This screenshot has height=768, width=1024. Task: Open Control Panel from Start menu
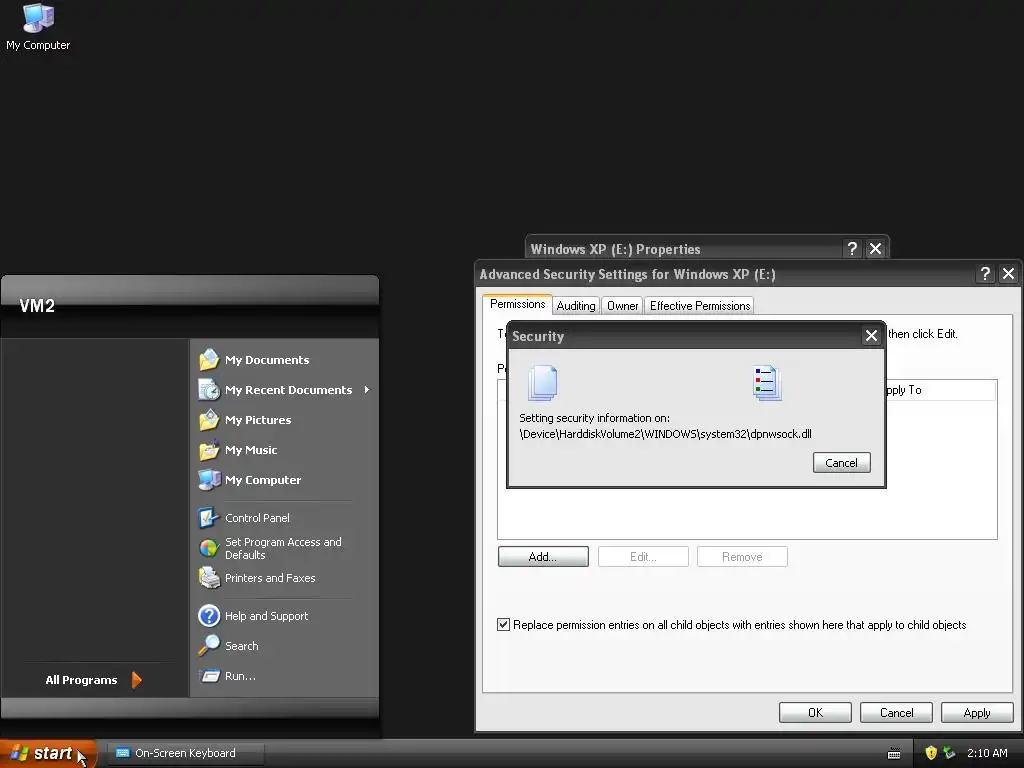257,518
